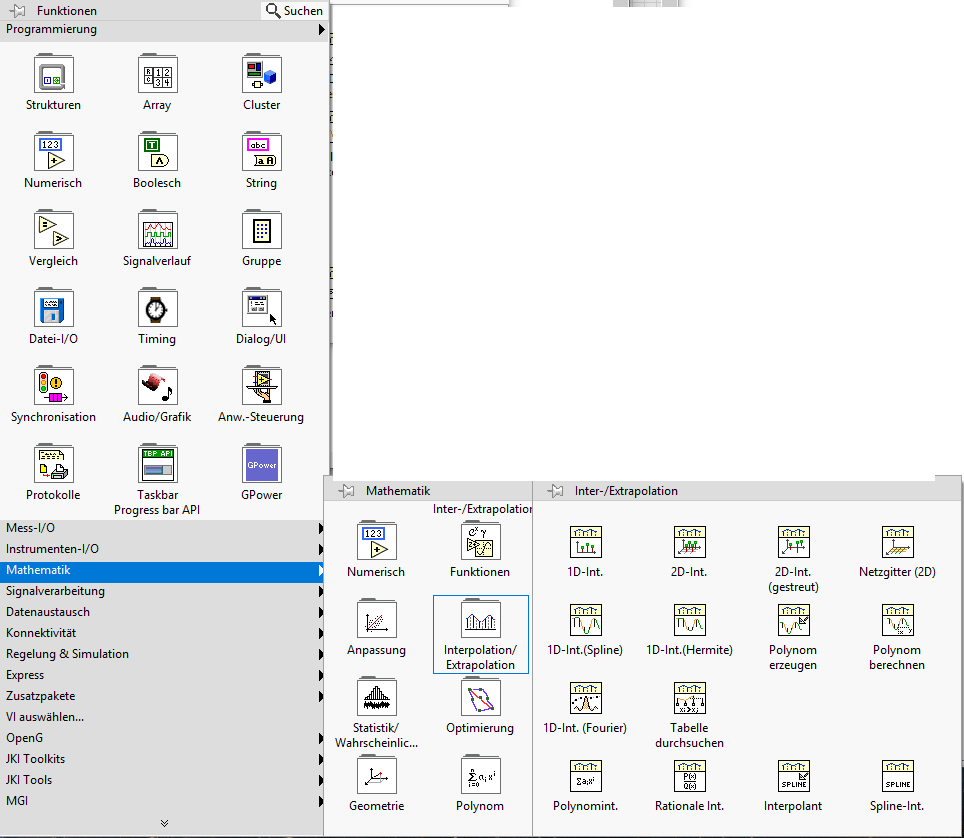The width and height of the screenshot is (964, 838).
Task: Open the Boolesch palette
Action: (157, 152)
